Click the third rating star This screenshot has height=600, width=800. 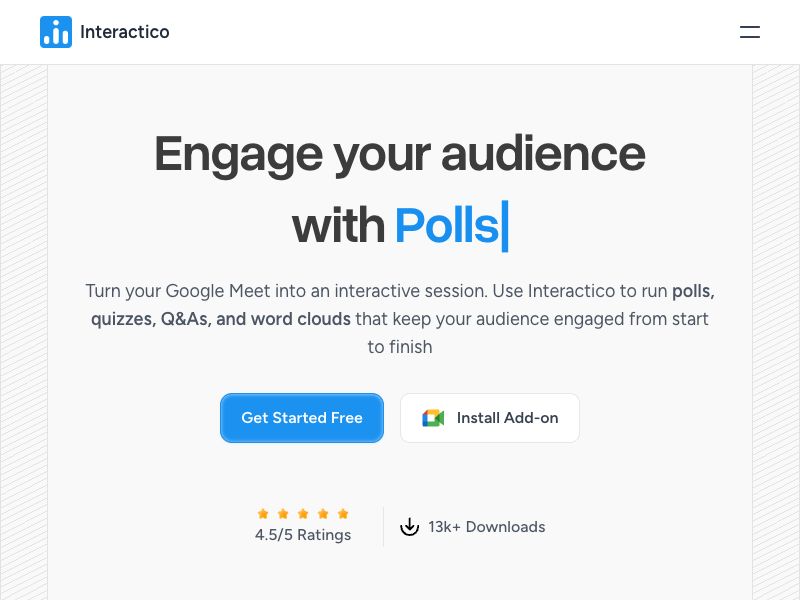coord(303,513)
